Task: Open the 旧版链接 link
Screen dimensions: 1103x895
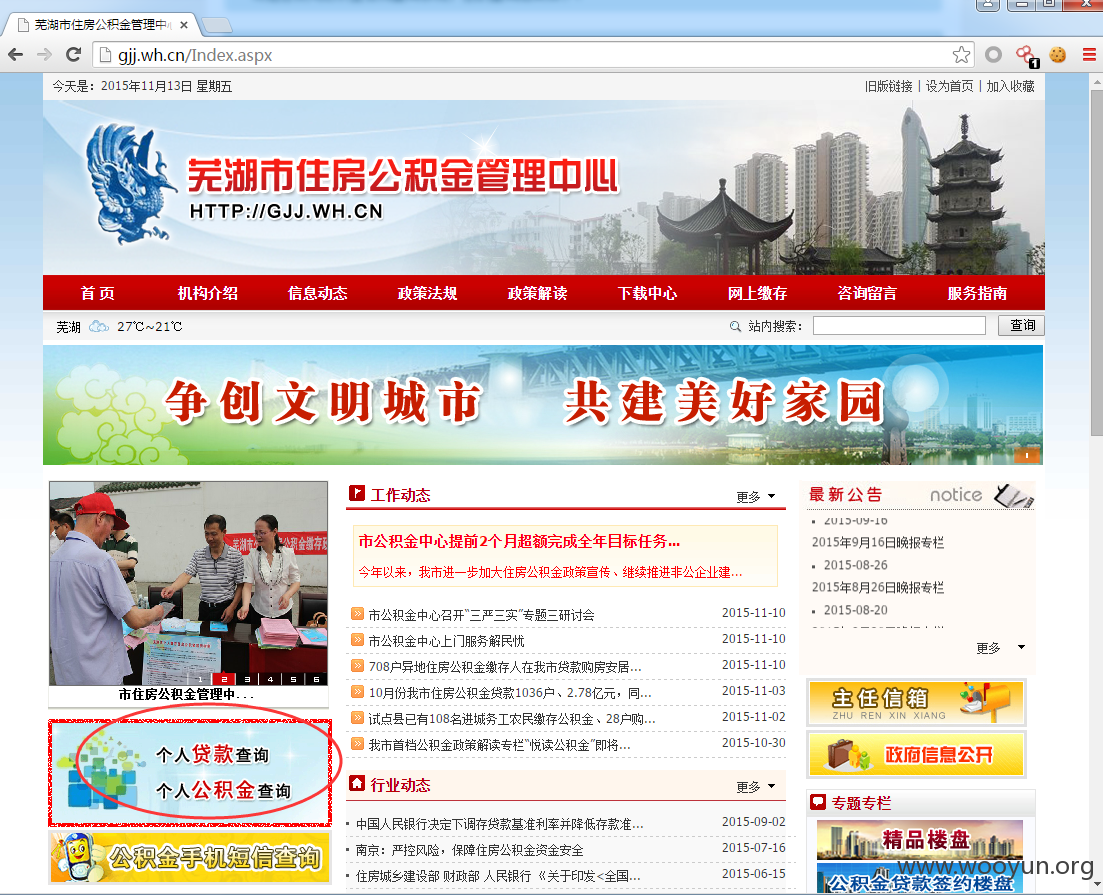Action: [x=888, y=87]
